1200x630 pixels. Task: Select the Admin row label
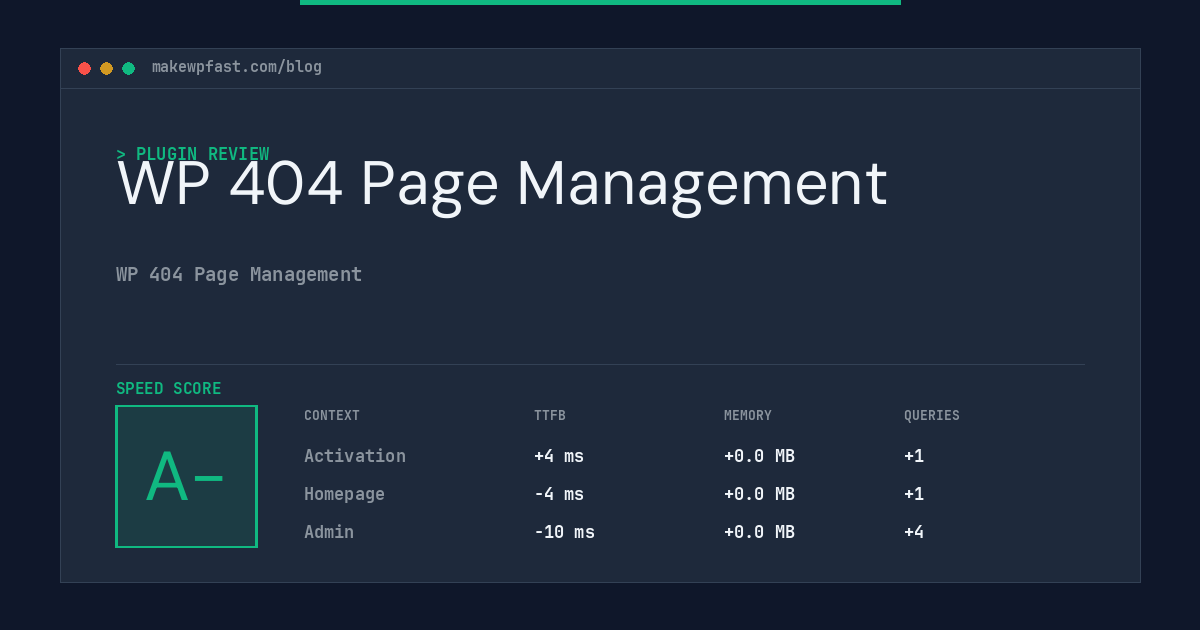coord(329,532)
